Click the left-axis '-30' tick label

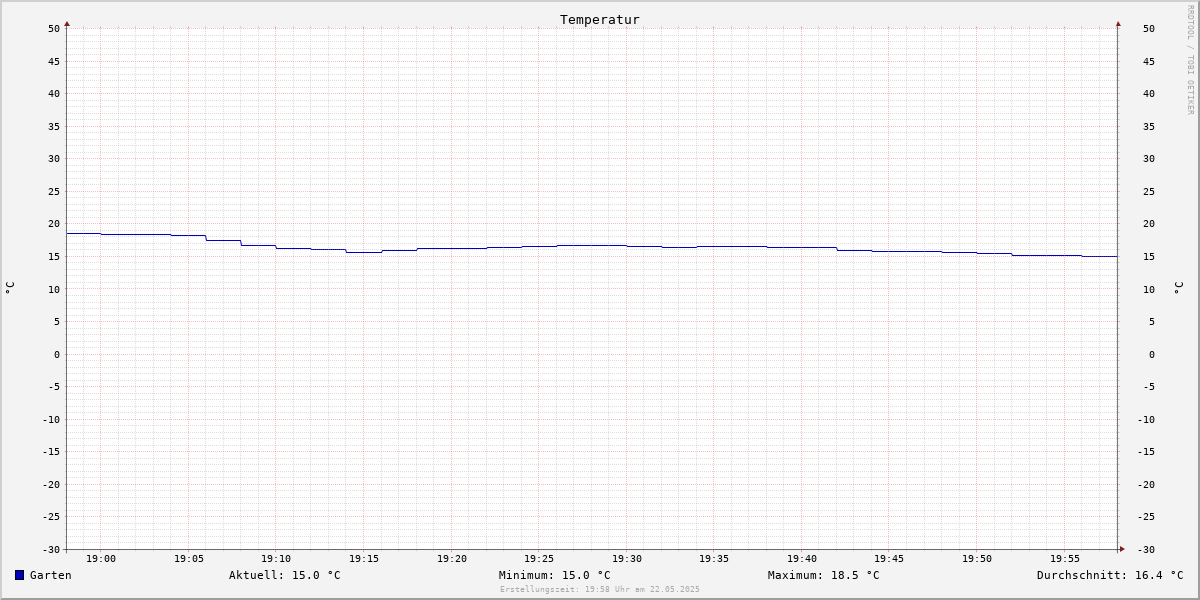51,549
